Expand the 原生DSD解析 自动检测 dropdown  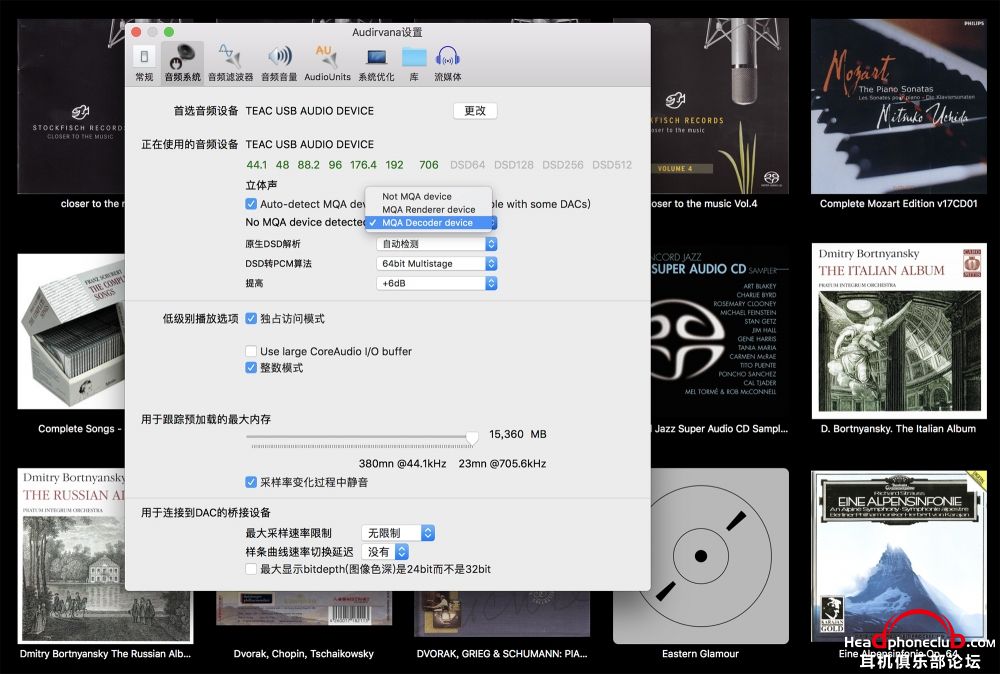[x=437, y=244]
